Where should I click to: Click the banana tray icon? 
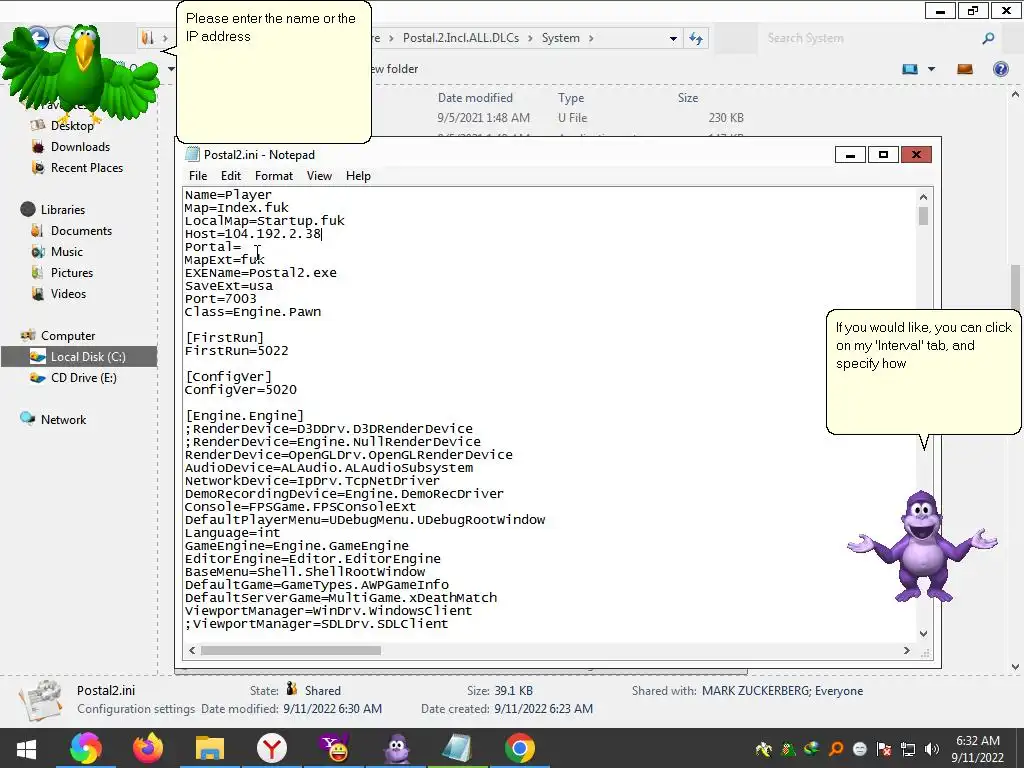point(763,749)
